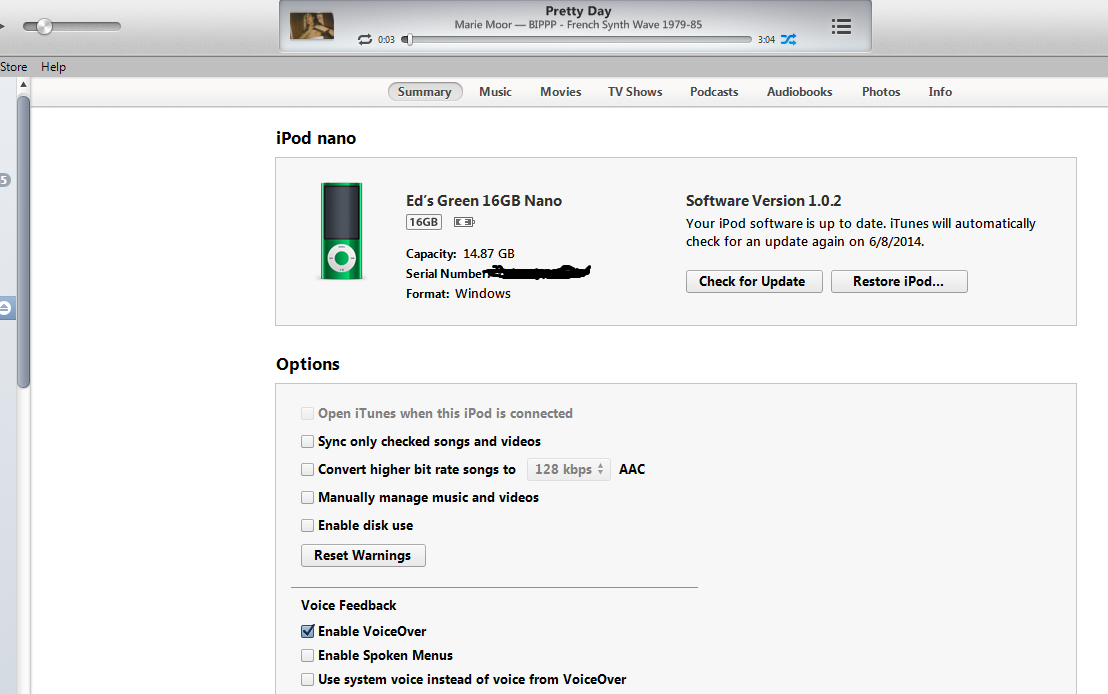Image resolution: width=1108 pixels, height=694 pixels.
Task: Click the Capacity 14.87 GB text
Action: pos(460,254)
